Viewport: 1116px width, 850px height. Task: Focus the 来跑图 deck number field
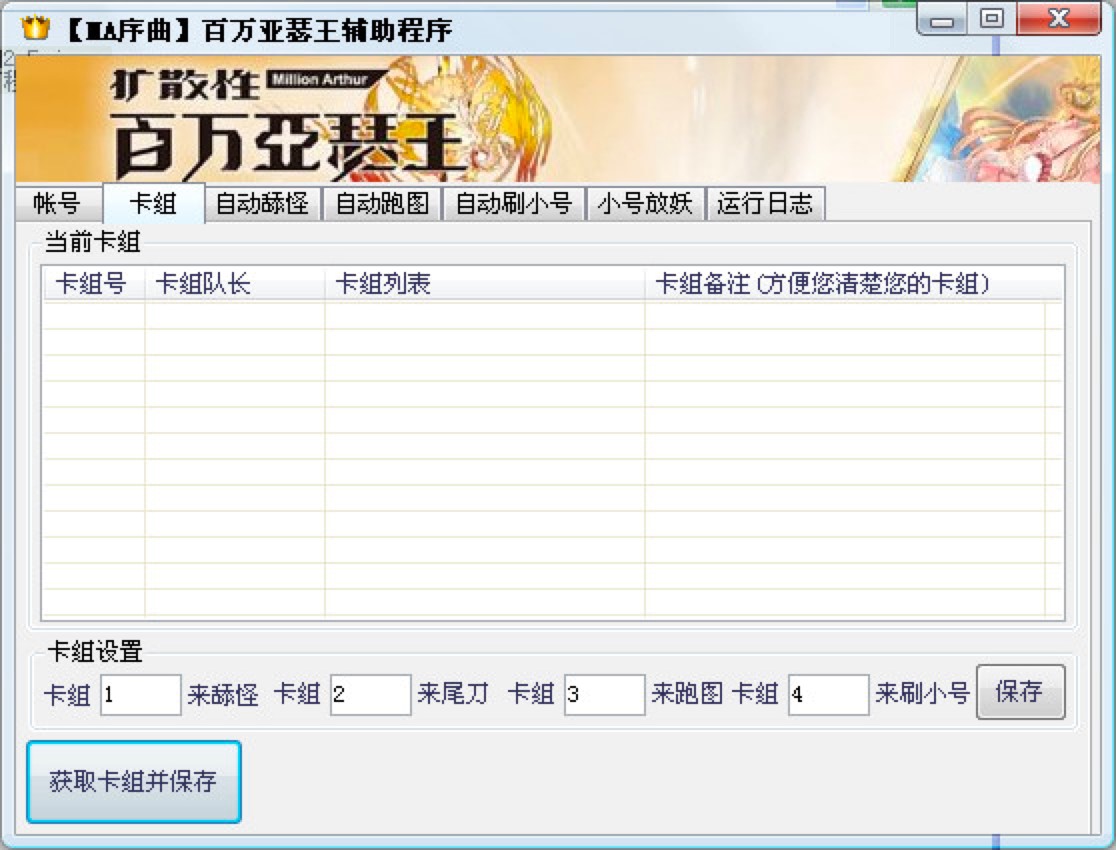click(x=604, y=694)
